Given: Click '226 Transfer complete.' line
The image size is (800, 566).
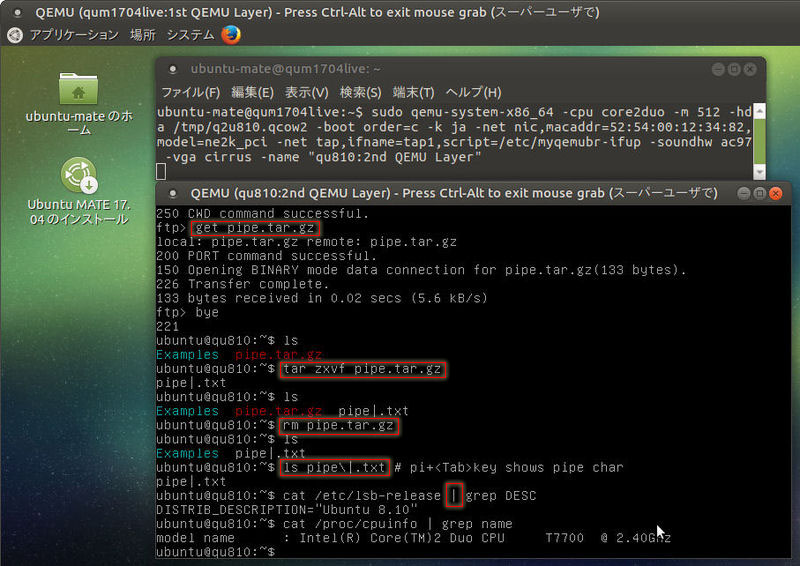Looking at the screenshot, I should click(x=242, y=284).
